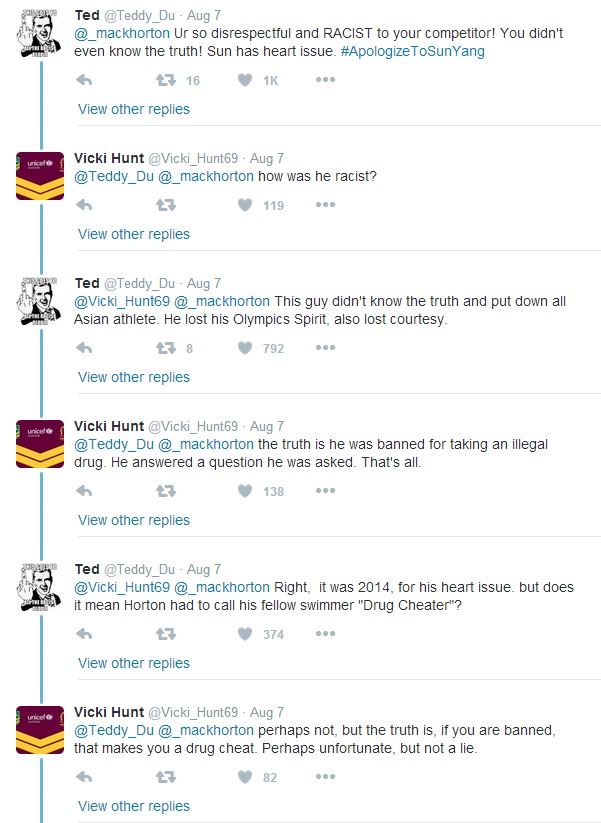Expand 'View other replies' under 'how was he racist?'
The height and width of the screenshot is (823, 601).
(134, 234)
